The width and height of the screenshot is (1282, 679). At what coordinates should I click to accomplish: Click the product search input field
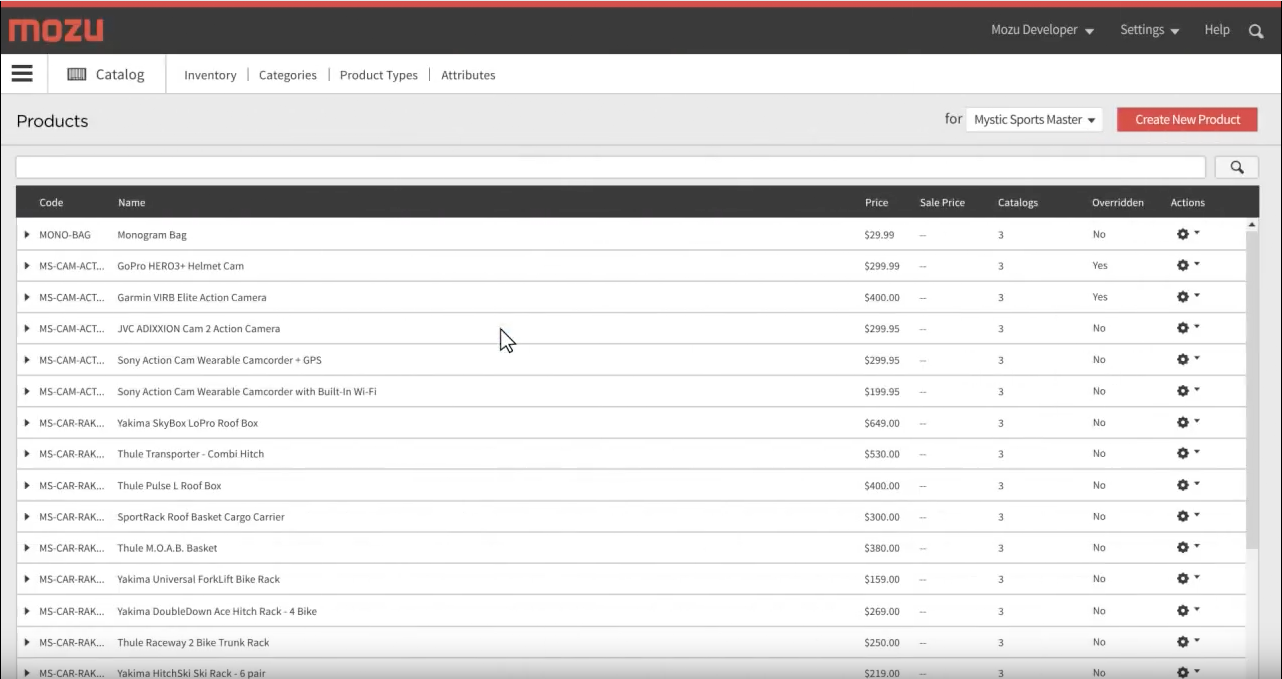(x=611, y=167)
